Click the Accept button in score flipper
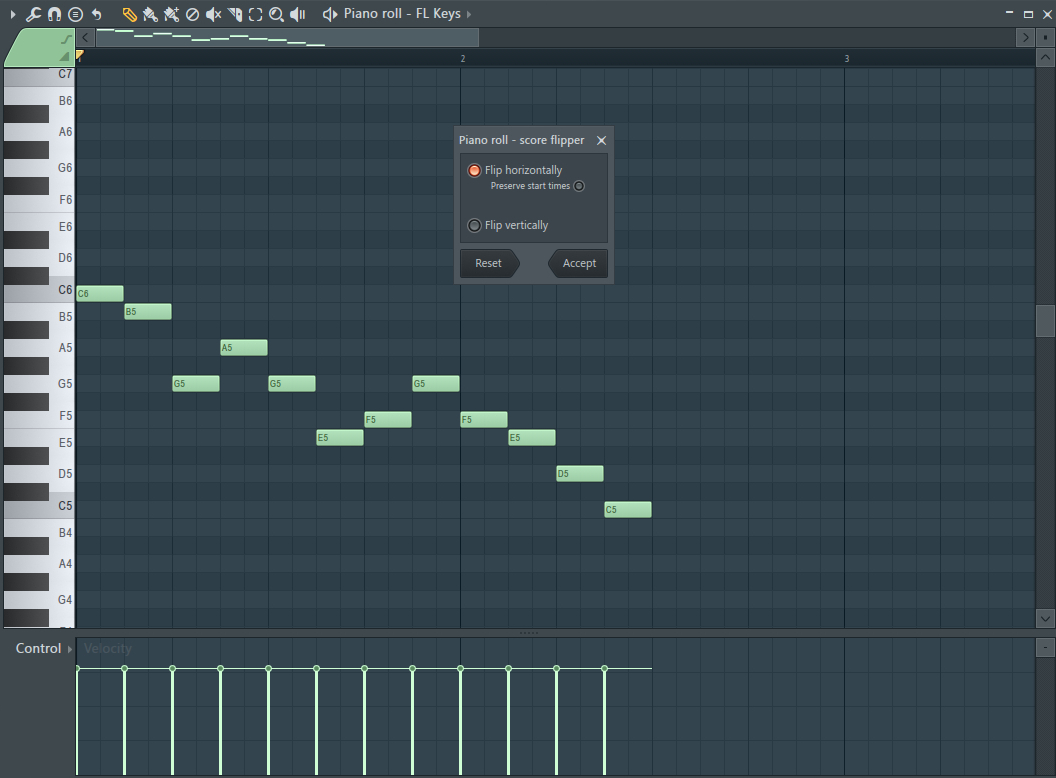 (578, 263)
